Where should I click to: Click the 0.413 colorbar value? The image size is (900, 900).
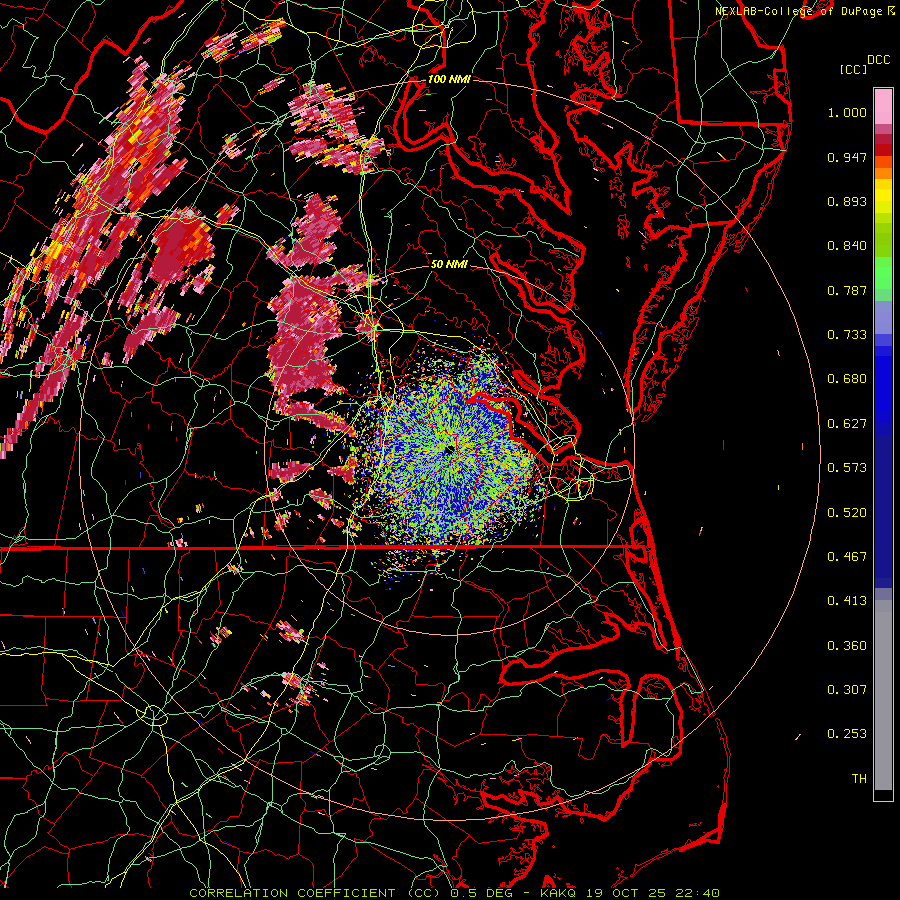(847, 601)
